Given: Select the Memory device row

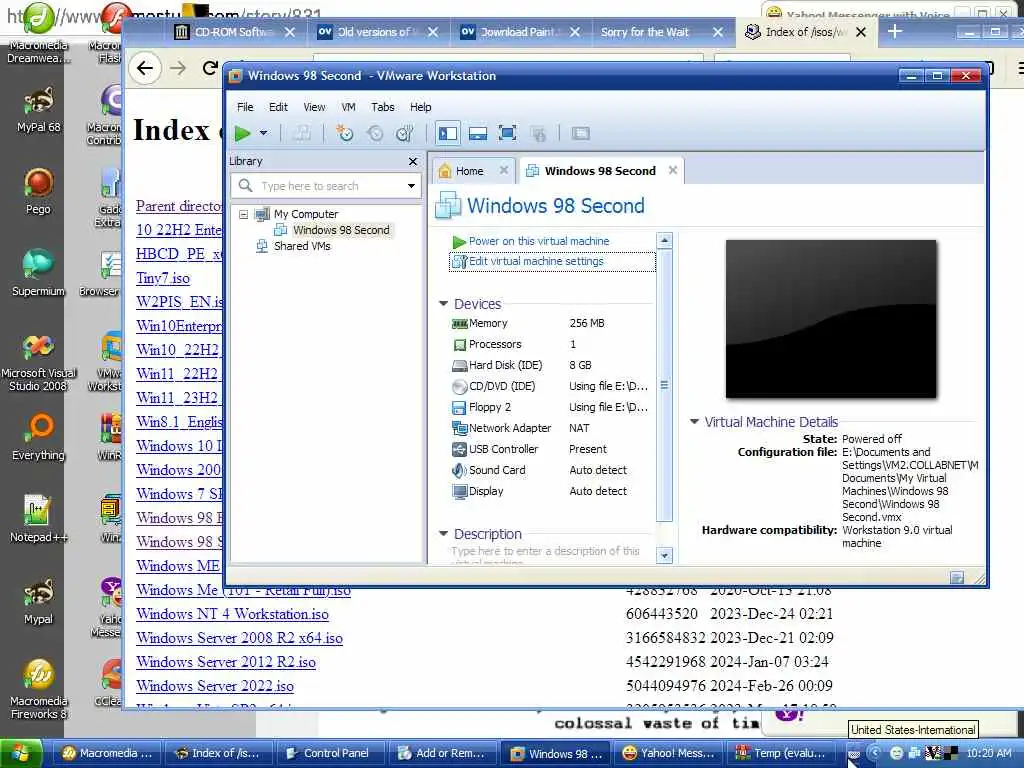Looking at the screenshot, I should point(551,323).
